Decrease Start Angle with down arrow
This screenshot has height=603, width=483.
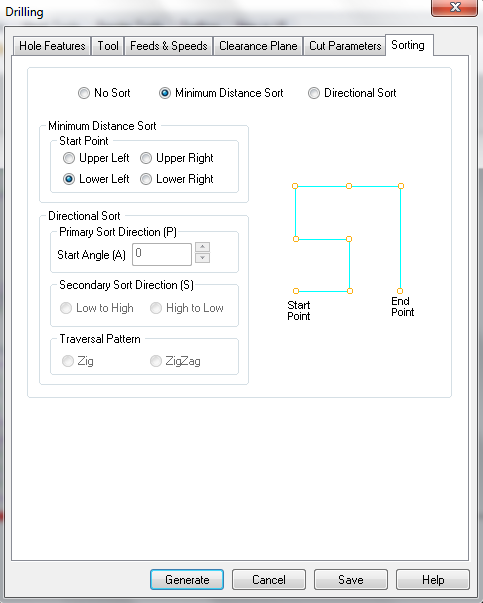coord(203,258)
